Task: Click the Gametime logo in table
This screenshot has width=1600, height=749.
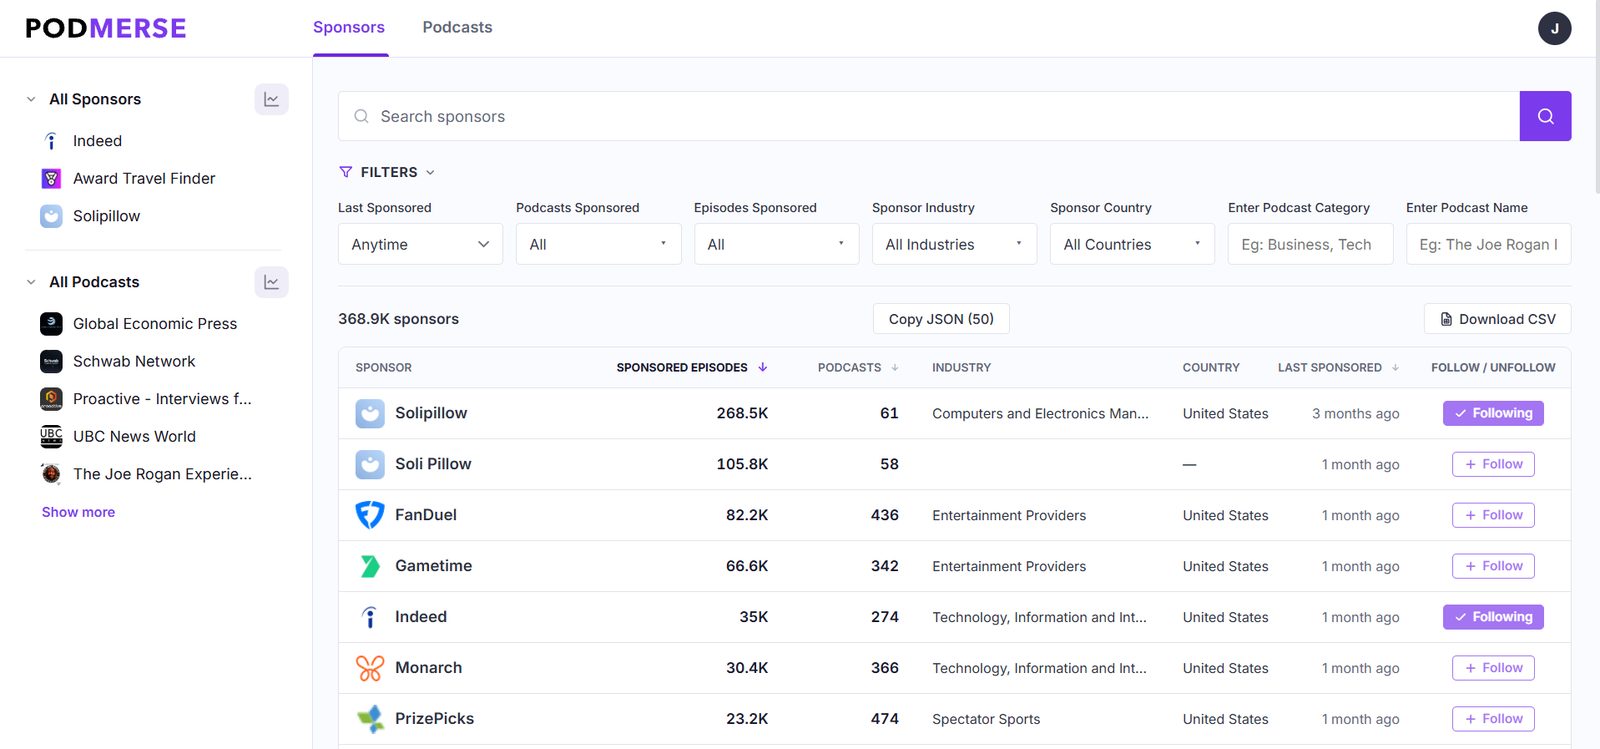Action: click(370, 566)
